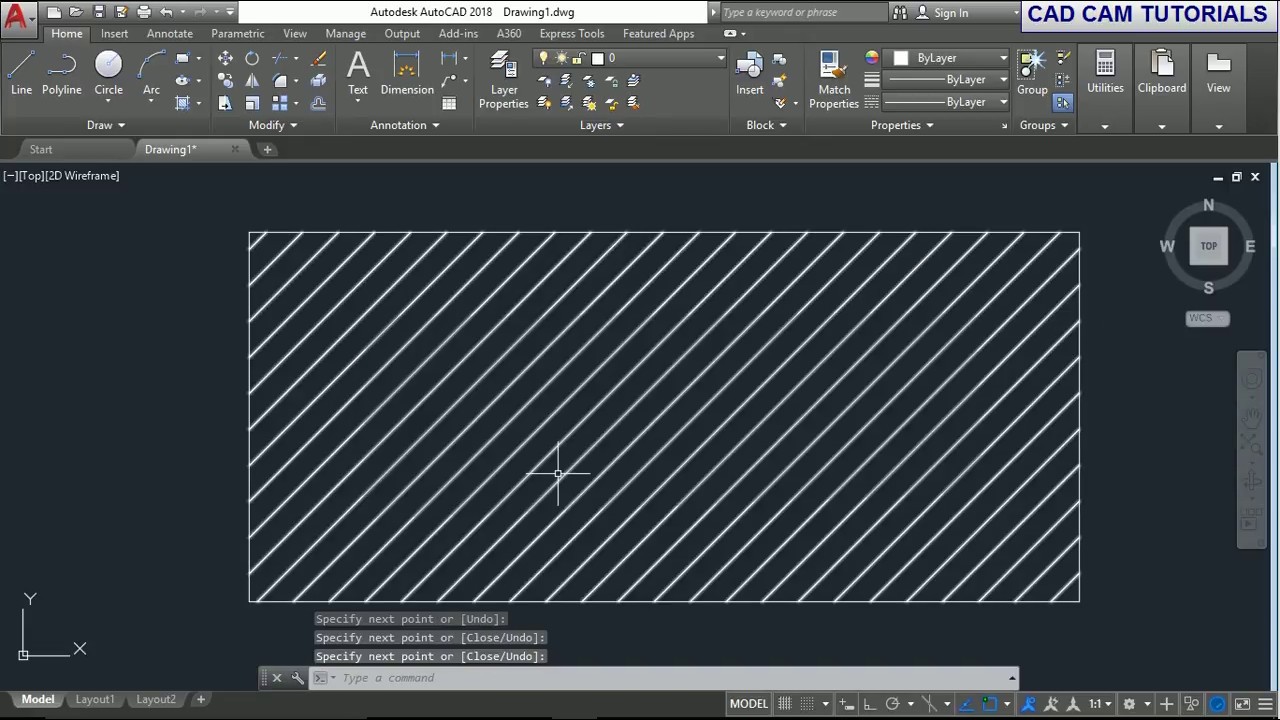Select the Dimension tool
Screen dimensions: 1280x720
(x=407, y=75)
